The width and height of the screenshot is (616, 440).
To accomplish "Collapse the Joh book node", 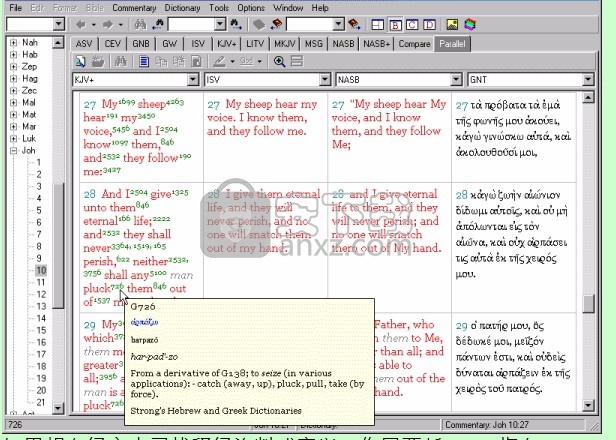I will [x=13, y=150].
